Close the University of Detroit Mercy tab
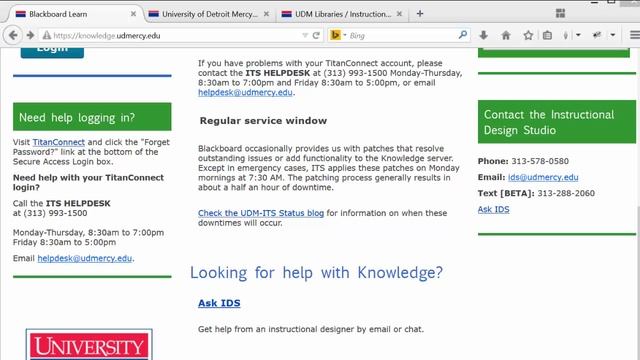The height and width of the screenshot is (360, 640). (266, 14)
